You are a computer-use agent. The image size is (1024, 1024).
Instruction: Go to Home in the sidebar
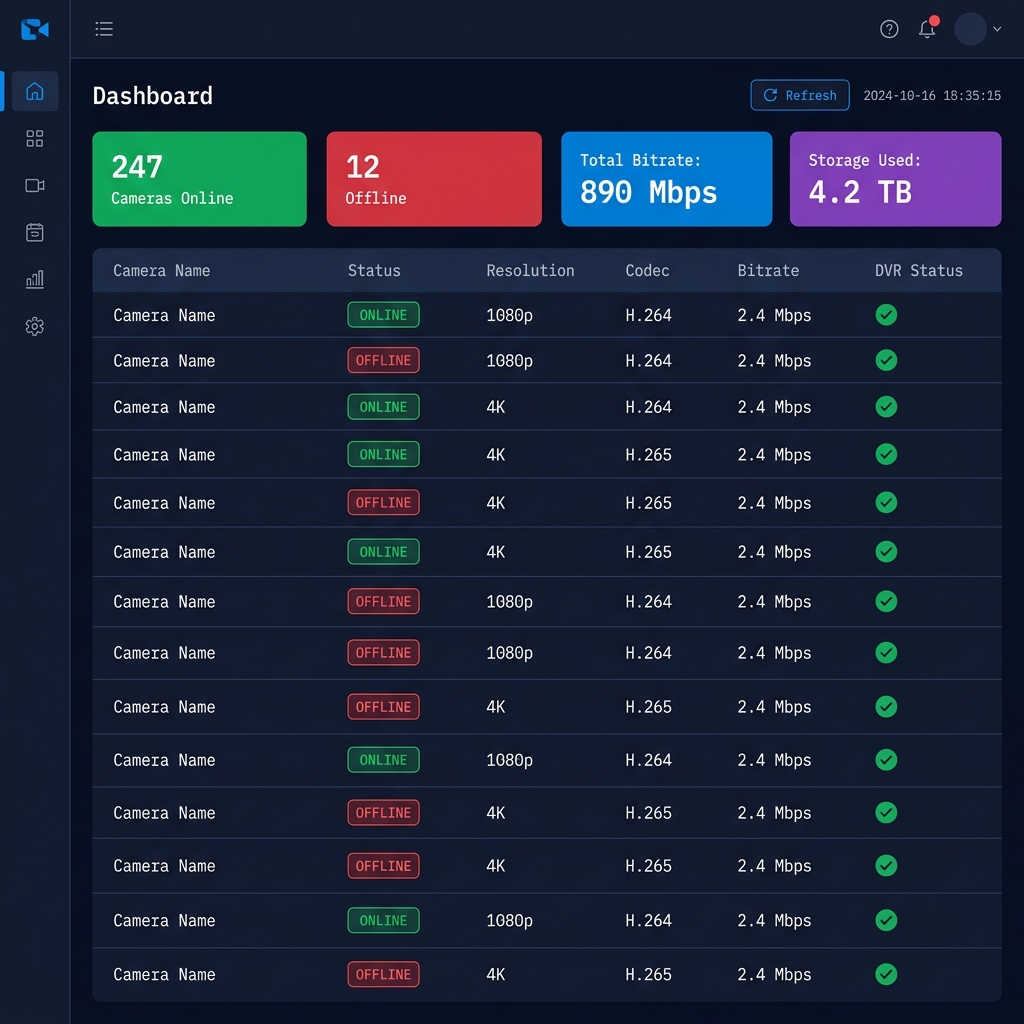(x=35, y=91)
